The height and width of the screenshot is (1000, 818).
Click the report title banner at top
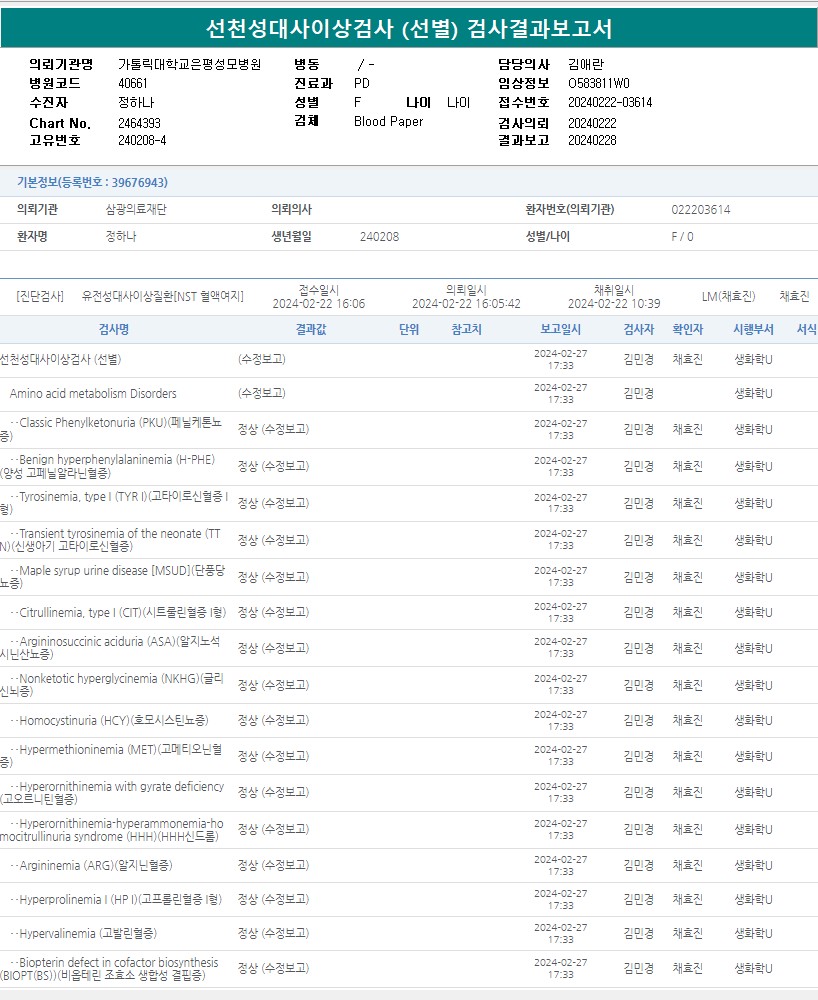[409, 29]
